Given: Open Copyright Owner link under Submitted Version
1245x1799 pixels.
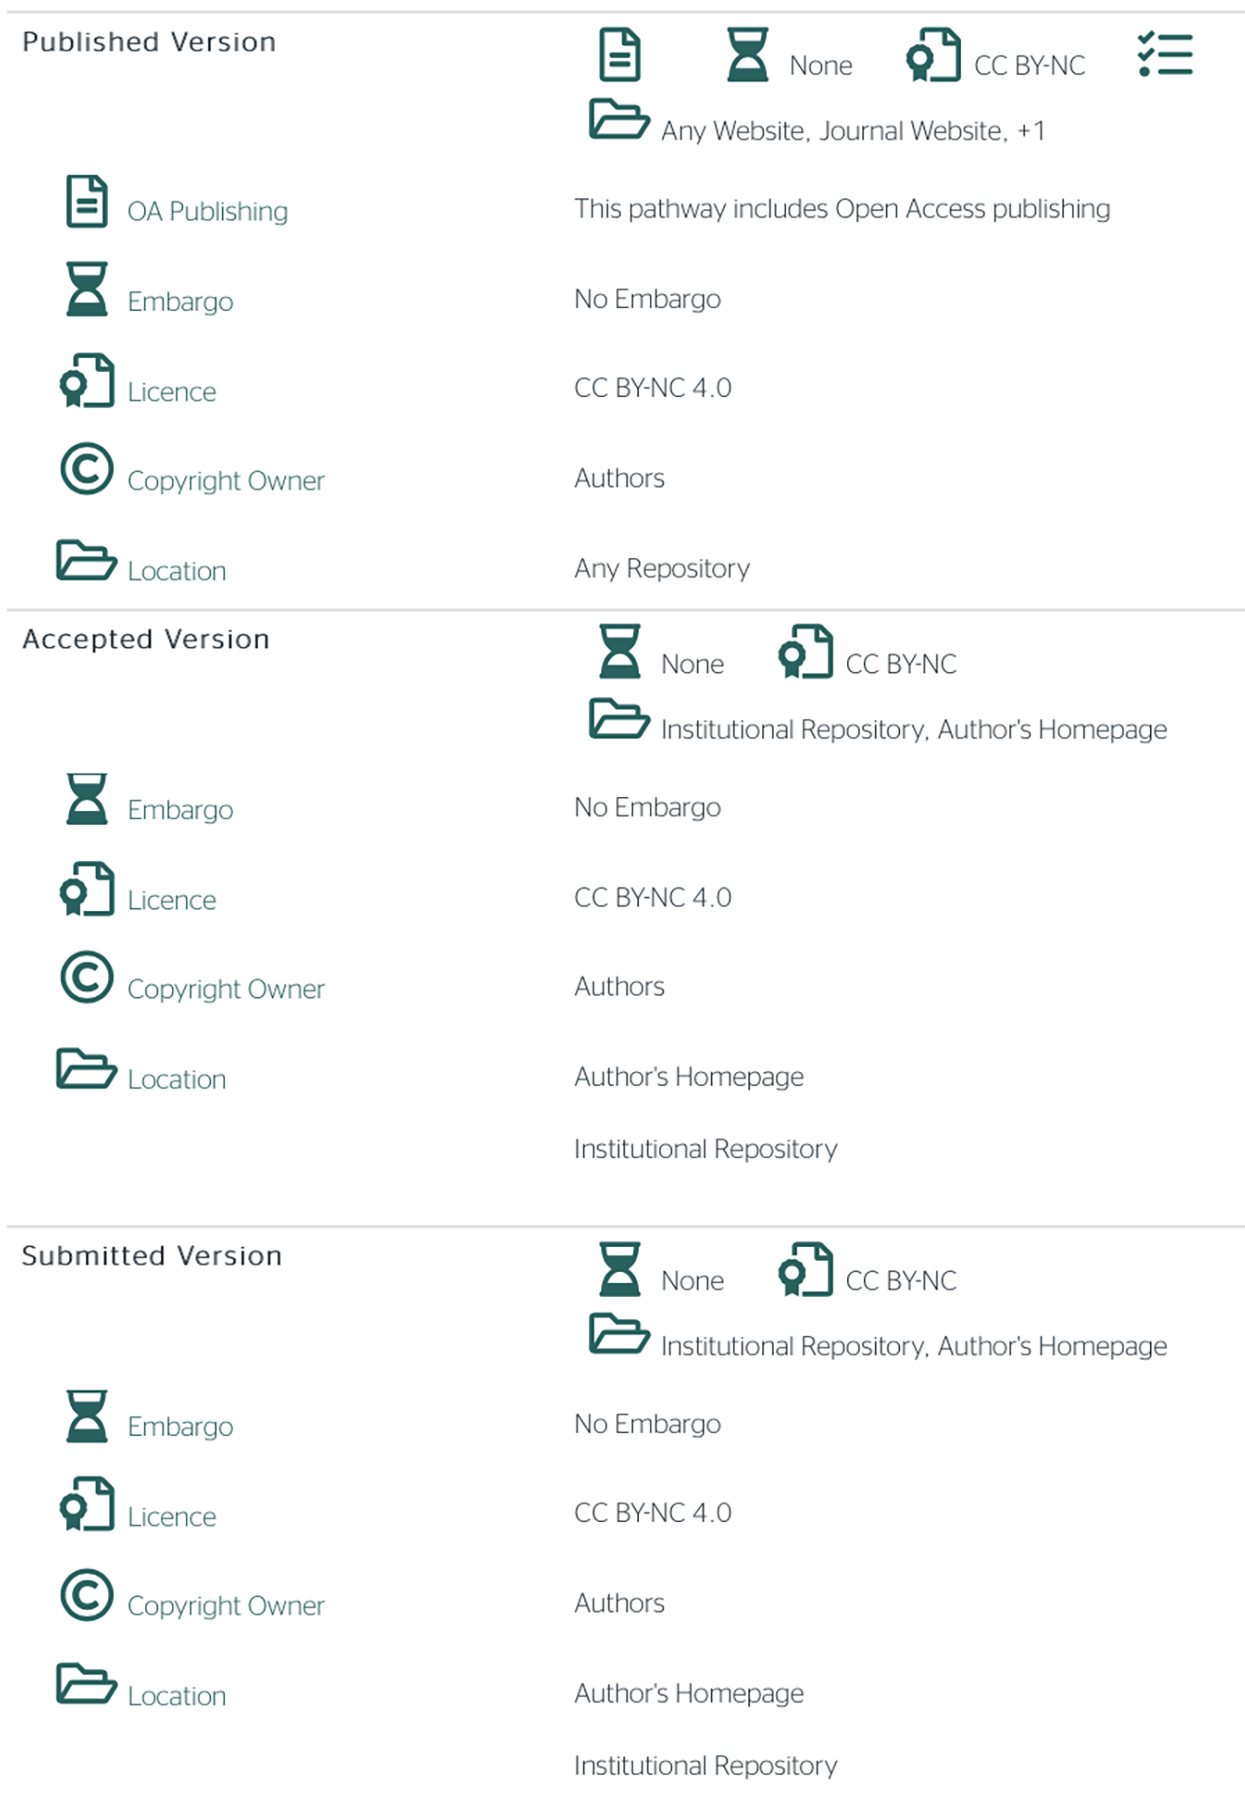Looking at the screenshot, I should pos(226,1606).
